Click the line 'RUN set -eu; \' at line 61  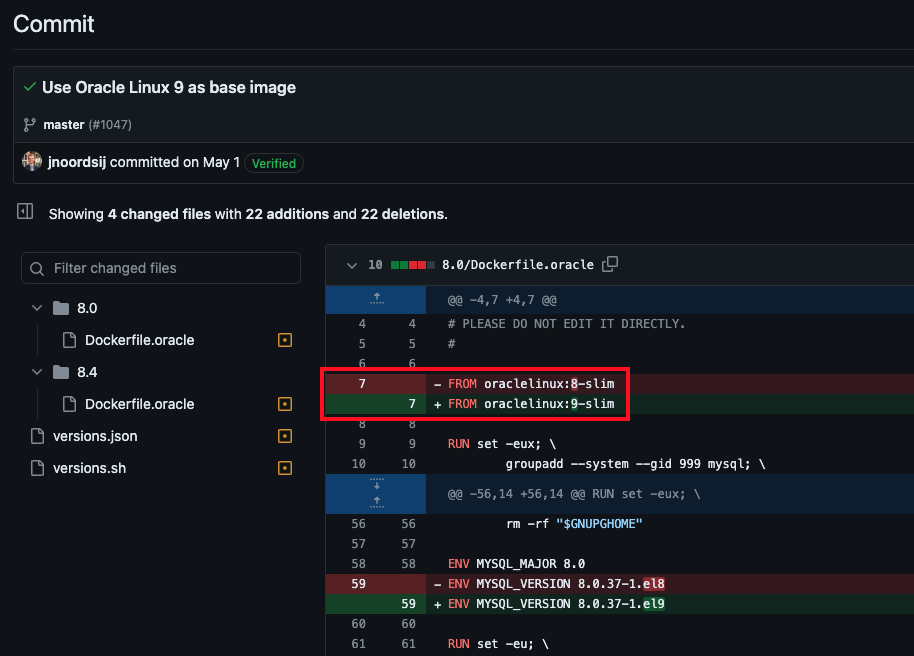498,644
